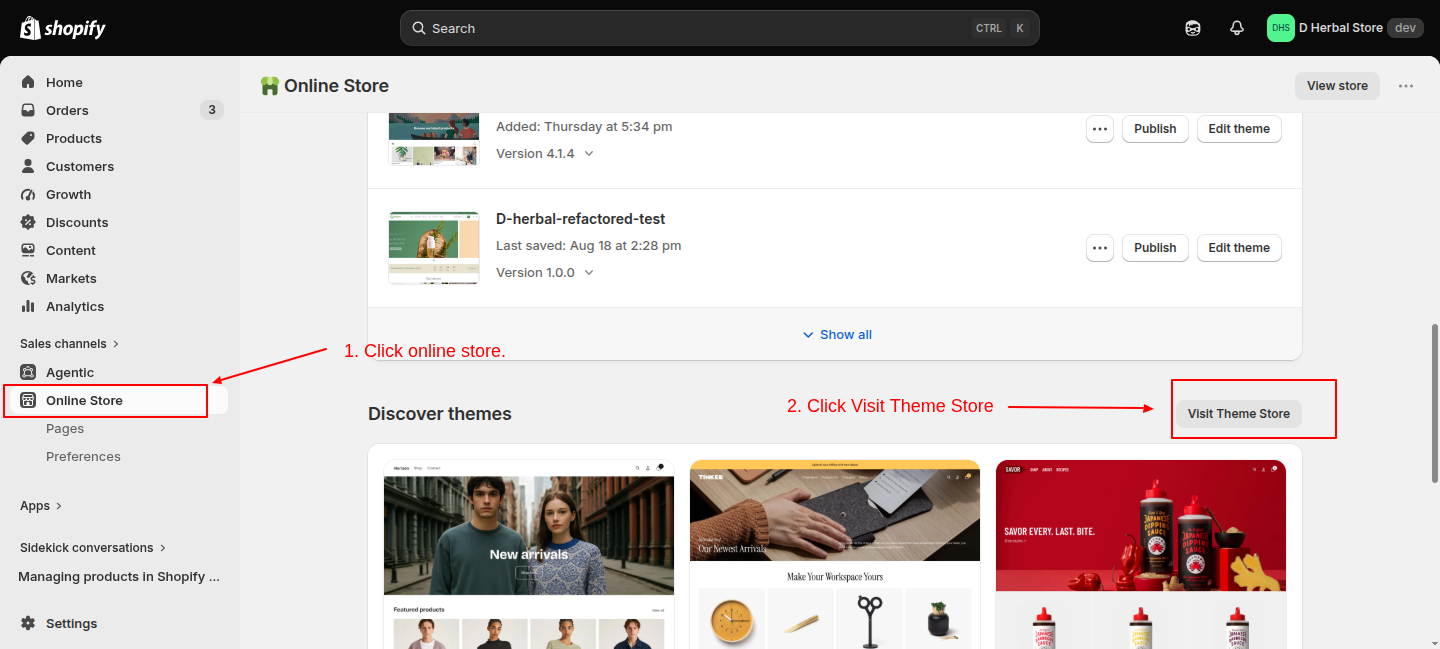Screen dimensions: 1440x649
Task: Expand Show all themes
Action: [837, 334]
